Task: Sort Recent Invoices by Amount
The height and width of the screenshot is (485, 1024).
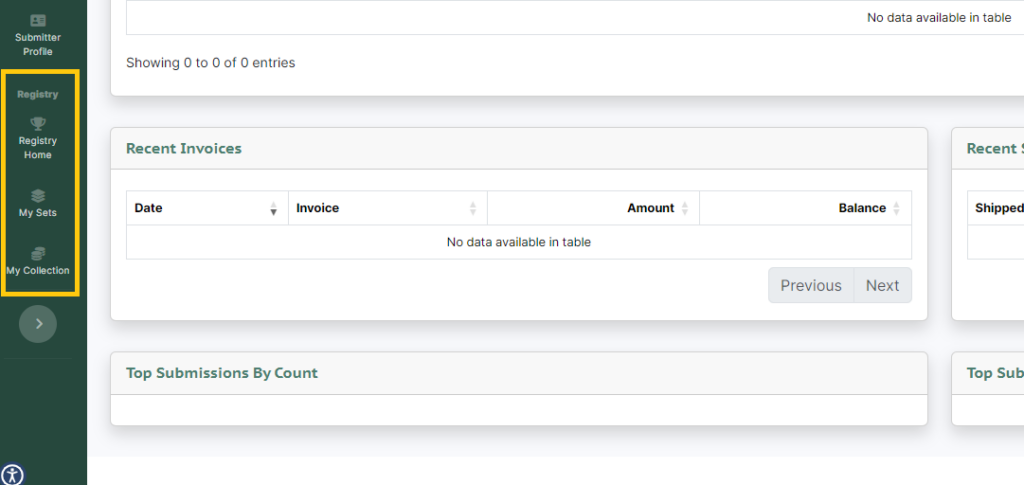Action: 593,208
